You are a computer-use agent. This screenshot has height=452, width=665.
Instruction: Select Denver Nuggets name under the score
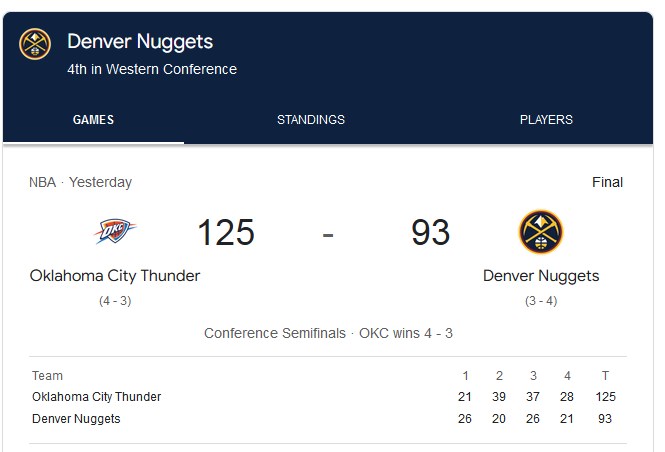pos(541,276)
